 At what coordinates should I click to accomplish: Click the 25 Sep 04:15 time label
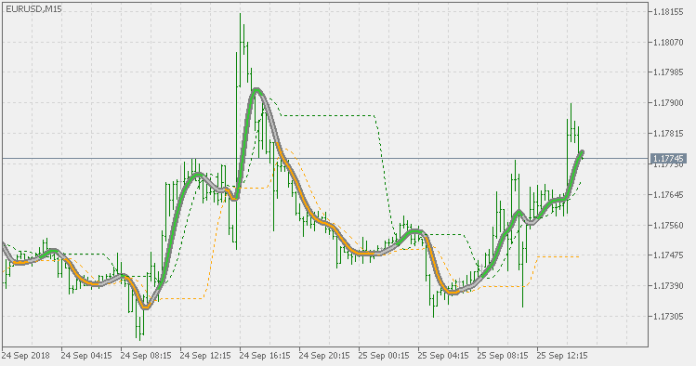[x=443, y=356]
